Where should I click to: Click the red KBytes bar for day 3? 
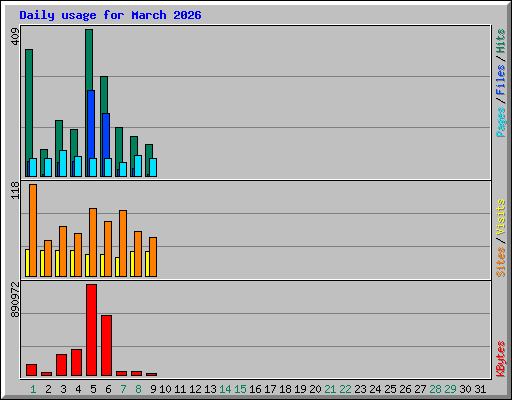point(61,365)
